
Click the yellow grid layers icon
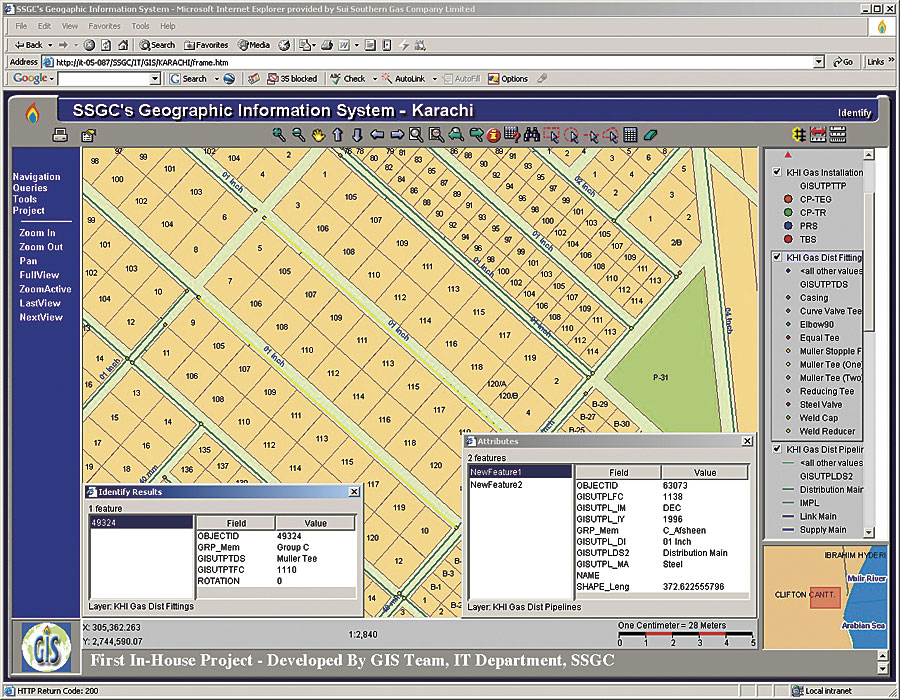(x=799, y=135)
